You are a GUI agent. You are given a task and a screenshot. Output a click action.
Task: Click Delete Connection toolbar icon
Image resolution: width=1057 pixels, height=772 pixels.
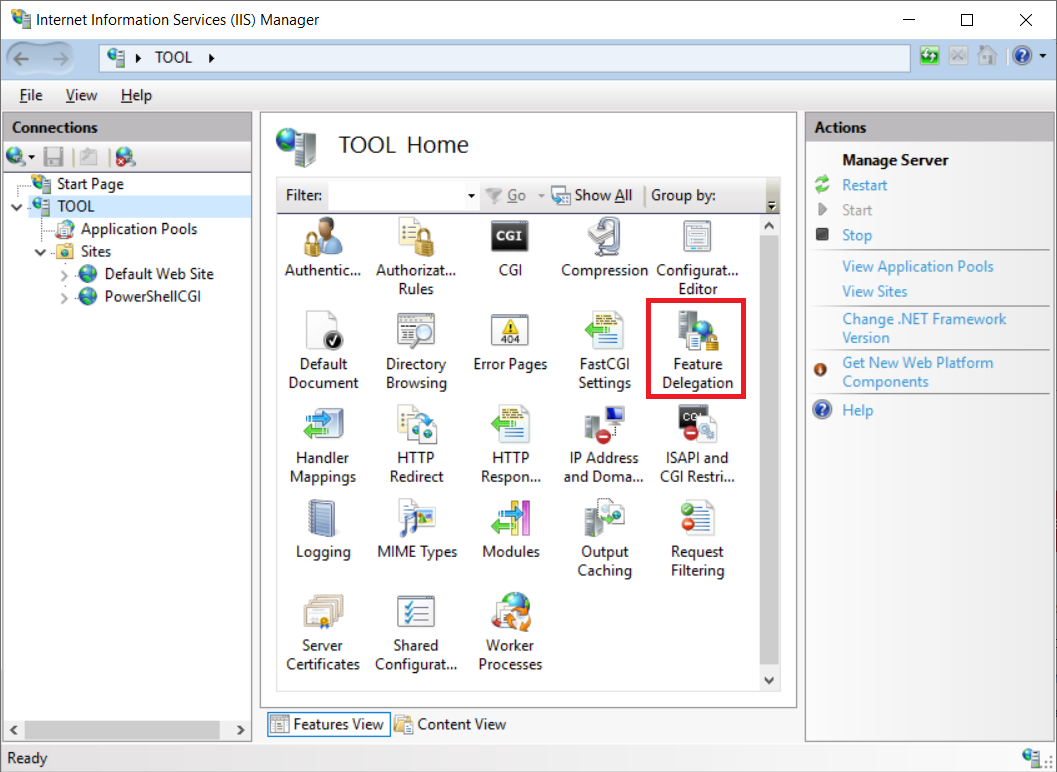[x=125, y=157]
